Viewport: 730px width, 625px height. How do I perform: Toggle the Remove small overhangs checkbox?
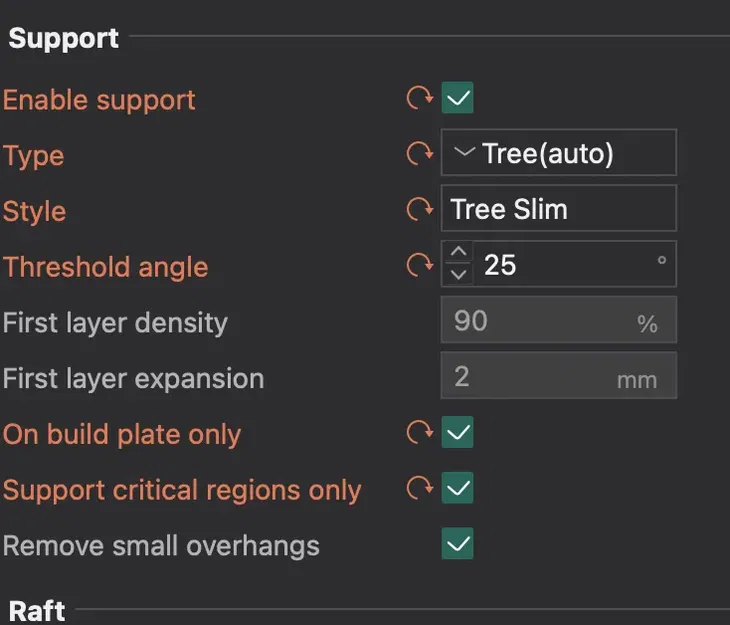click(x=458, y=545)
